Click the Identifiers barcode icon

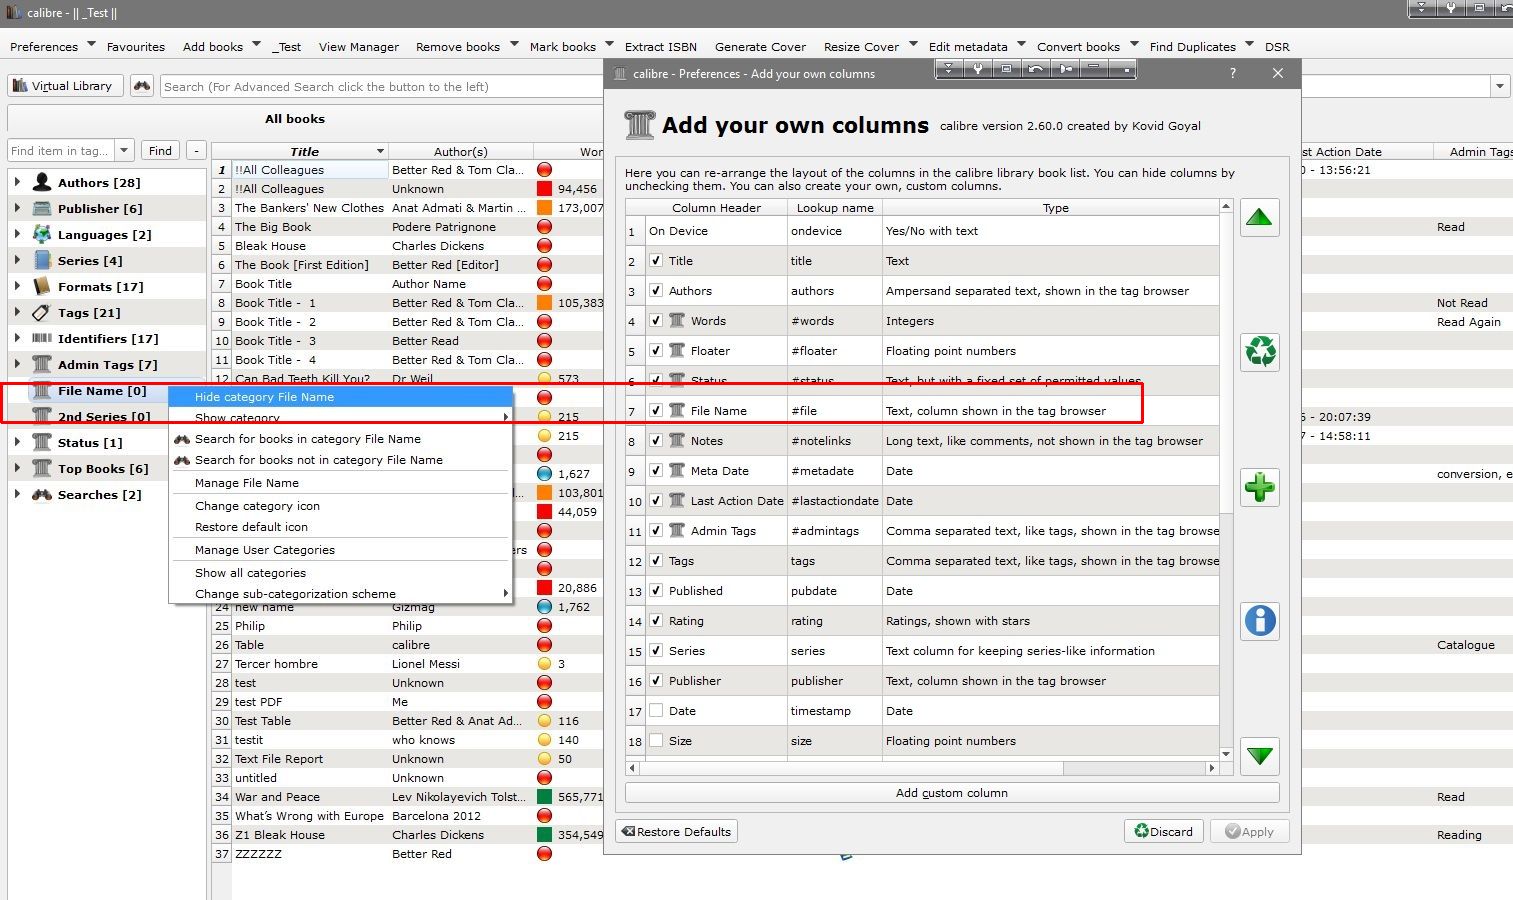coord(42,338)
